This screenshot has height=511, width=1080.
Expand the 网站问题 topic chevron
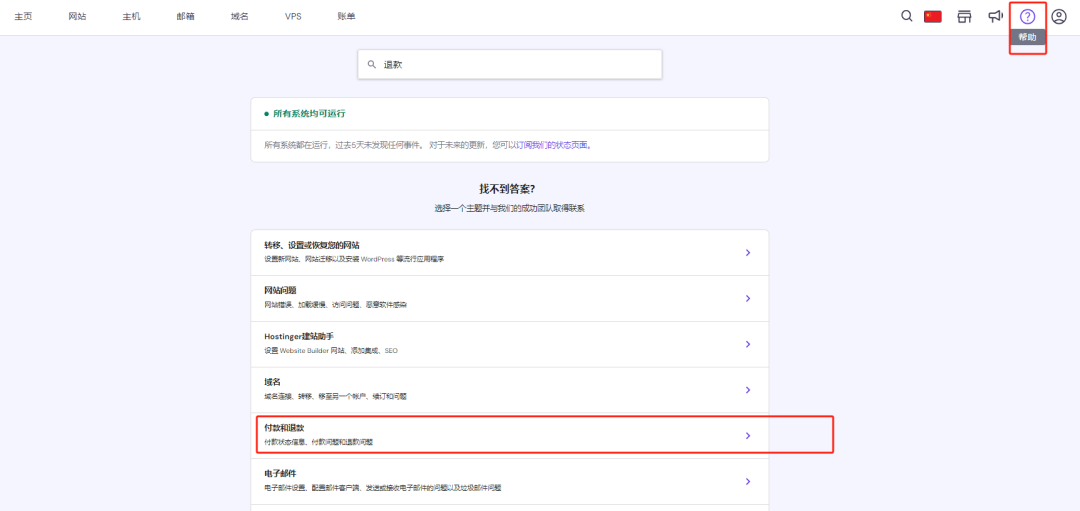point(747,298)
